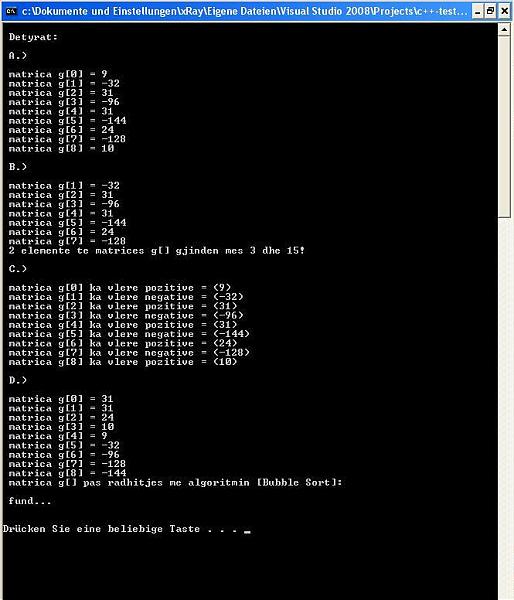Open the console system menu icon
Screen dimensions: 514x600
tap(11, 11)
